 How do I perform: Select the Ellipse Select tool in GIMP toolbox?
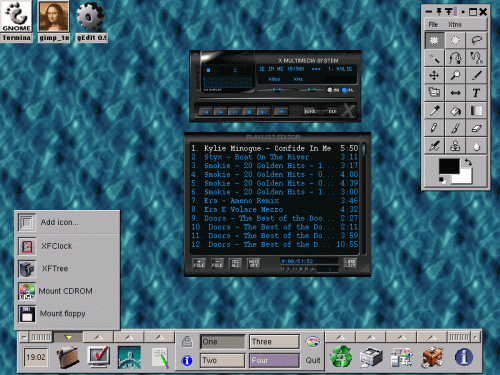click(x=455, y=40)
